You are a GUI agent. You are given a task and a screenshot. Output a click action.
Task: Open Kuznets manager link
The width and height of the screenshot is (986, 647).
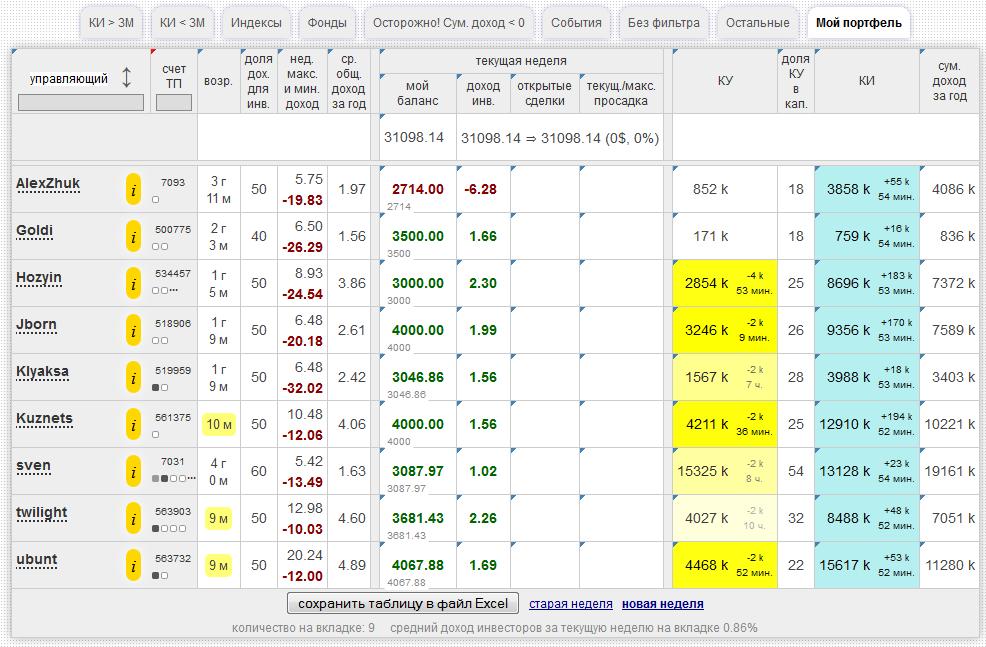point(44,418)
